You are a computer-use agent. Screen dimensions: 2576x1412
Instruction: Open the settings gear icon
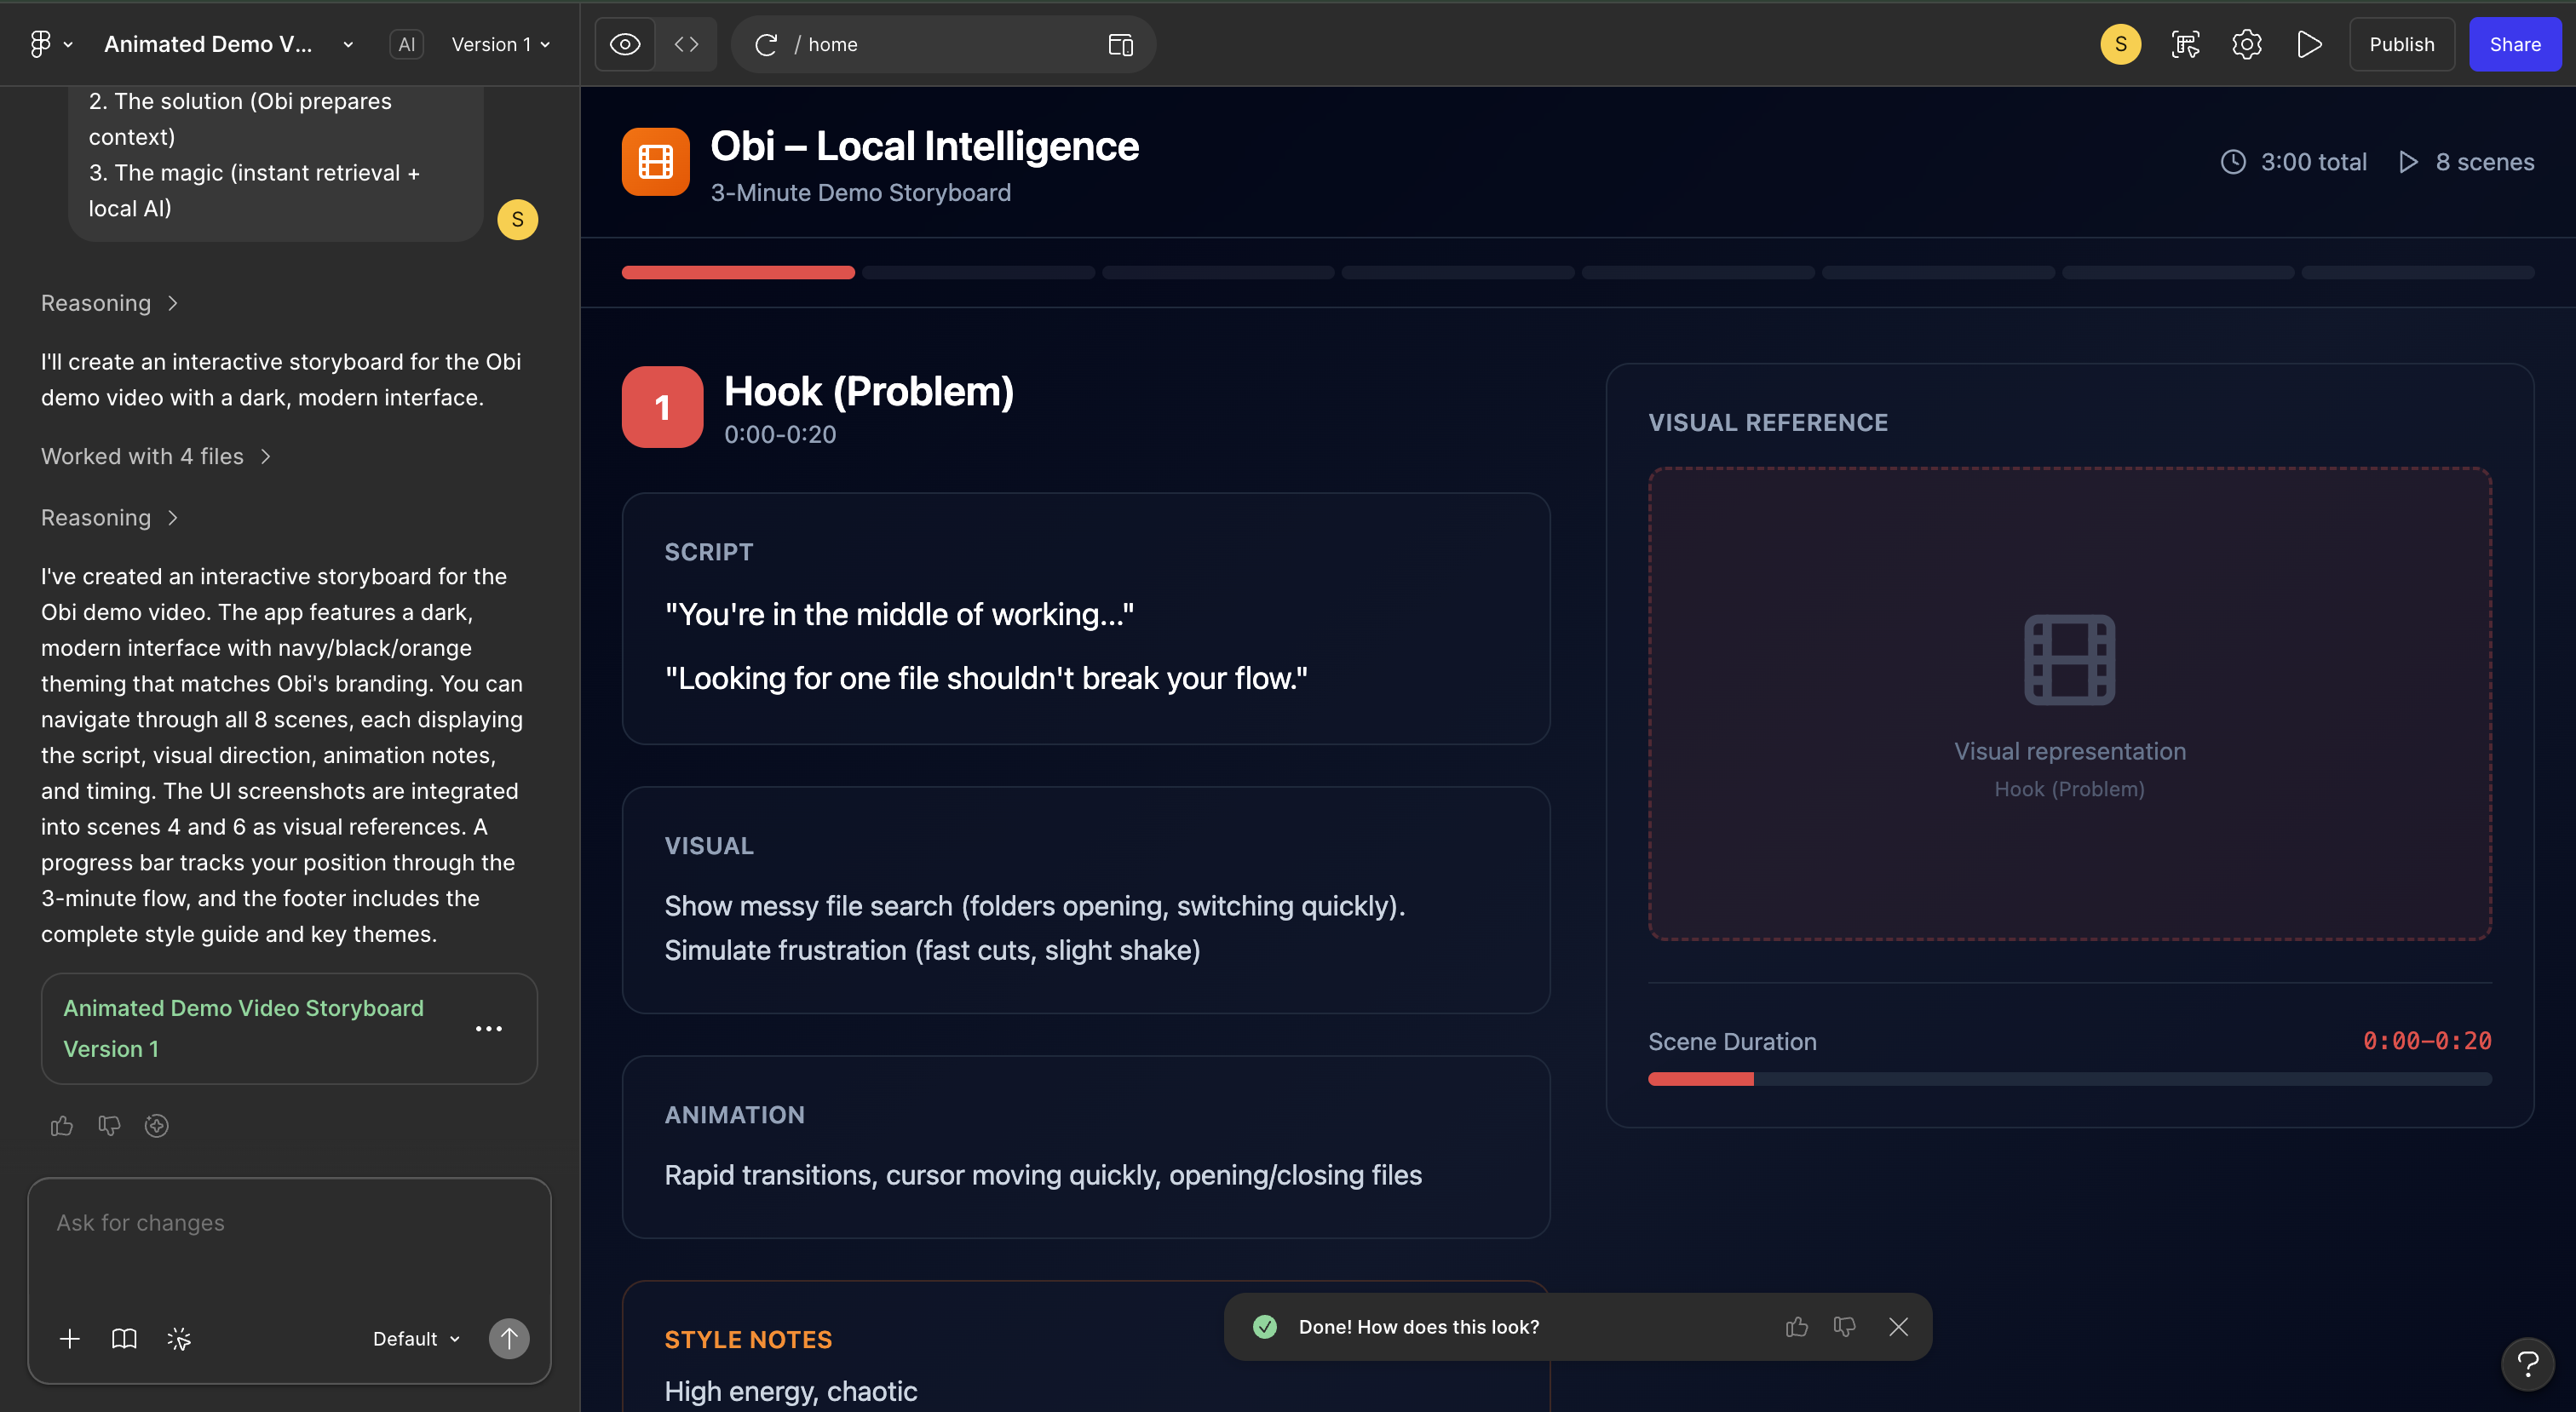coord(2246,44)
